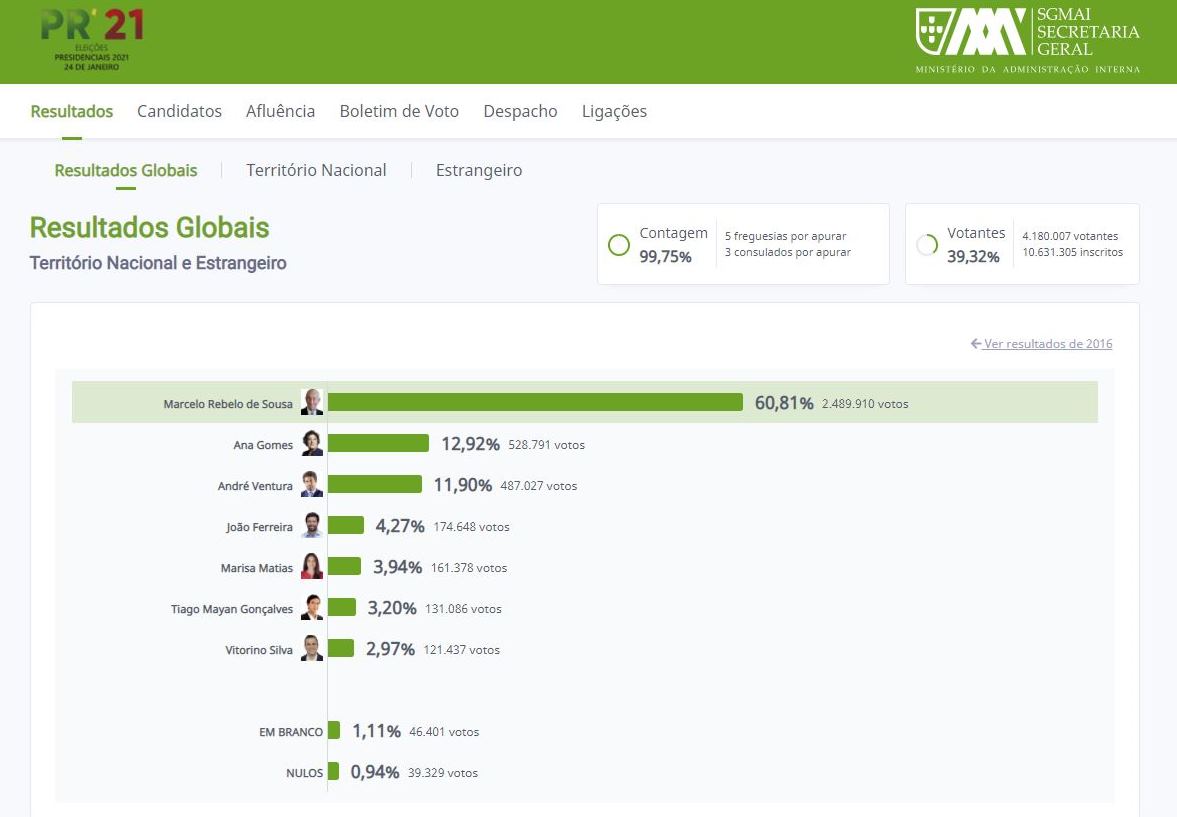
Task: Click the back arrow beside Ver resultados de 2016
Action: [976, 343]
